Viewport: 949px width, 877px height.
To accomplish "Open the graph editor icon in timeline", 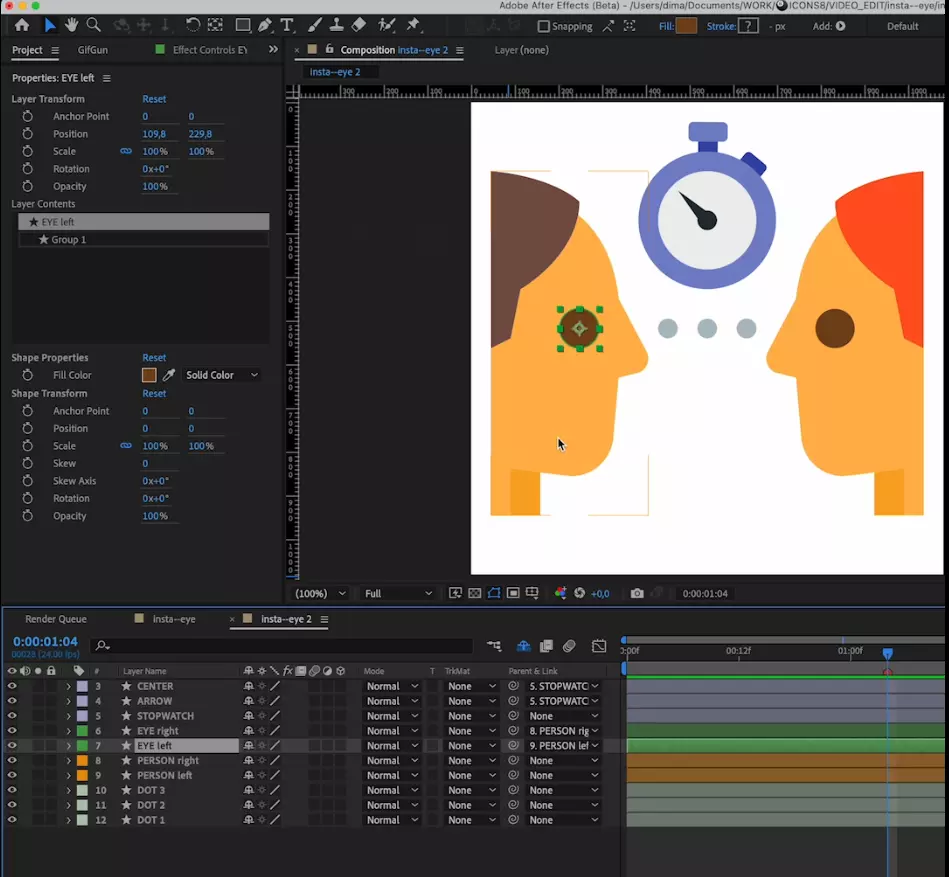I will (x=599, y=646).
